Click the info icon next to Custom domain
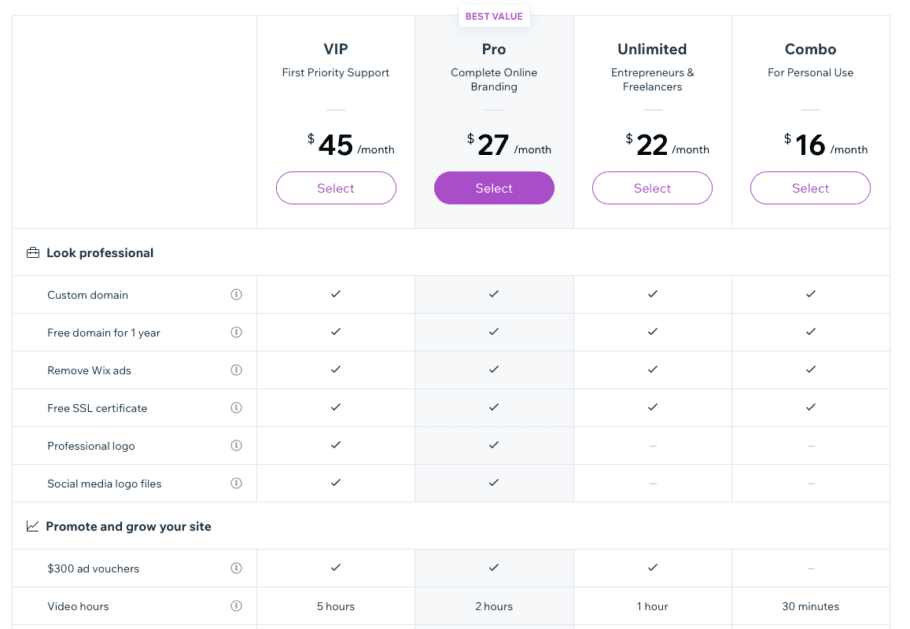 (237, 294)
